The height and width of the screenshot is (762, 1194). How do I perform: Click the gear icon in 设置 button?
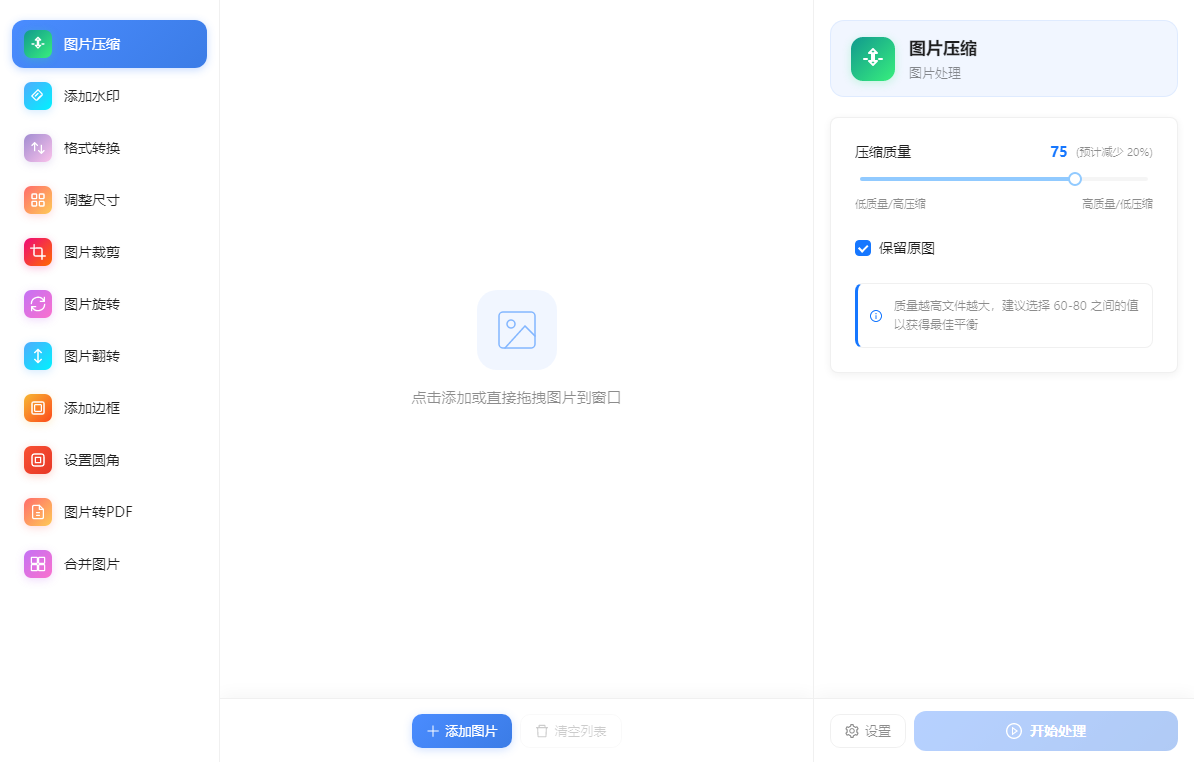[852, 731]
